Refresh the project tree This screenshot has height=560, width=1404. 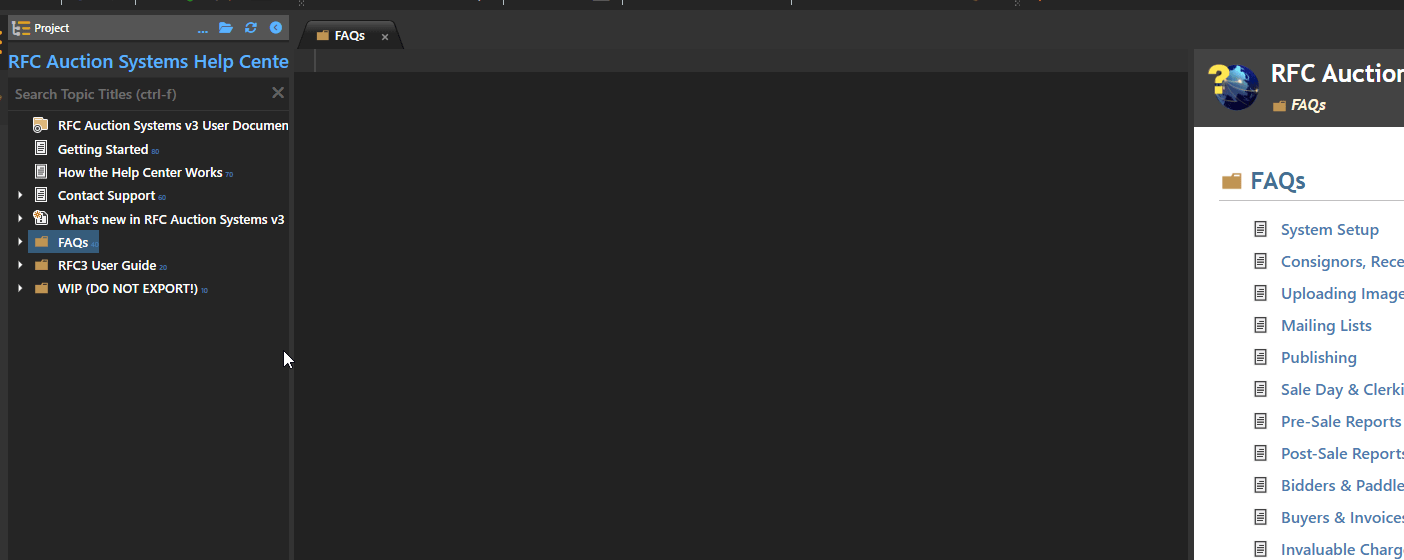251,28
